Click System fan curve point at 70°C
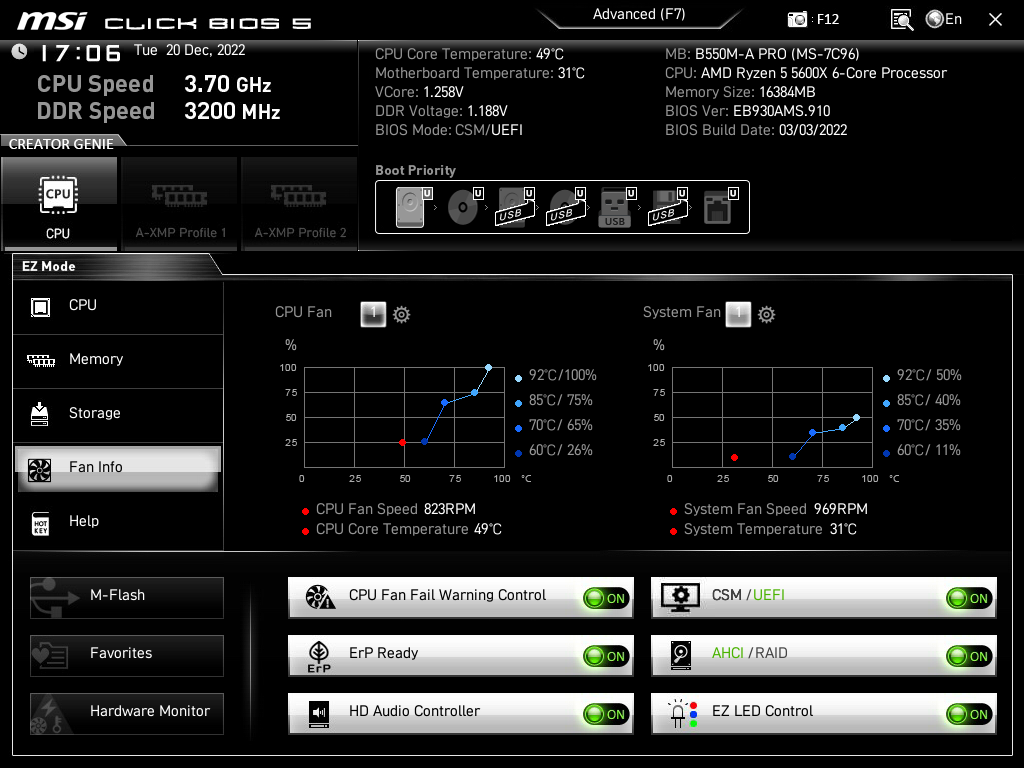 [x=812, y=432]
